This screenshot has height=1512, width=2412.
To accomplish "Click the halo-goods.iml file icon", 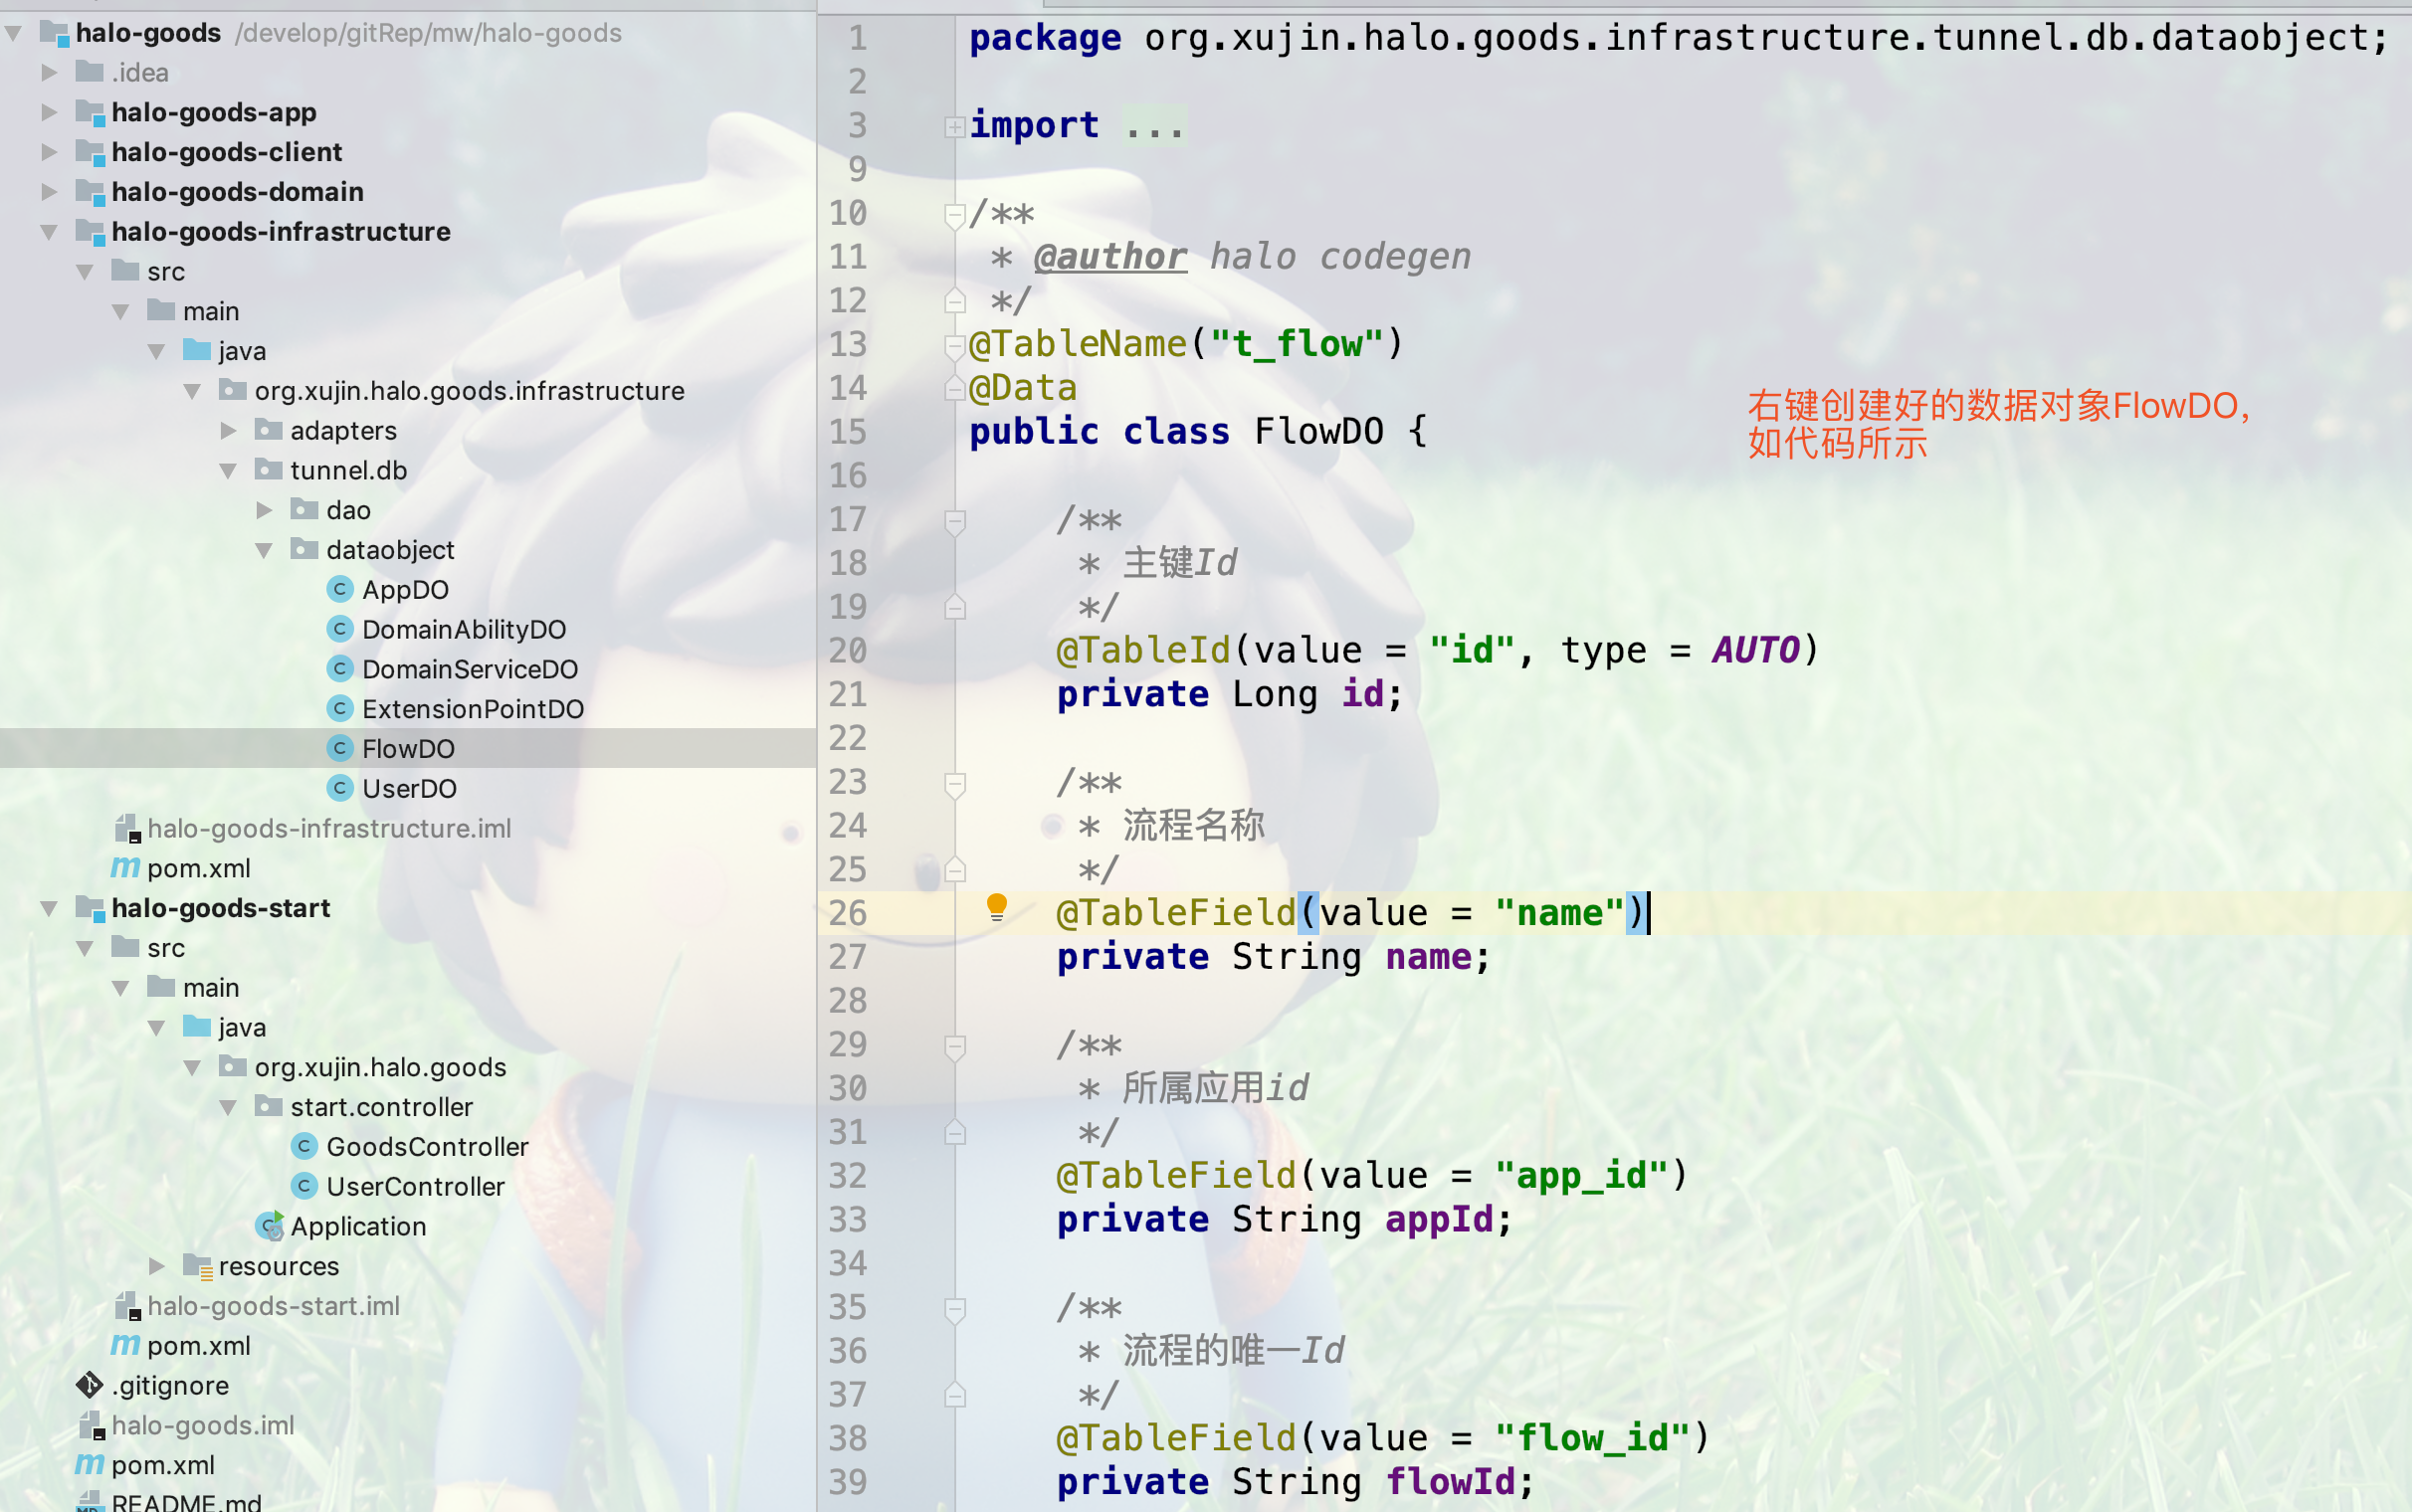I will 92,1425.
